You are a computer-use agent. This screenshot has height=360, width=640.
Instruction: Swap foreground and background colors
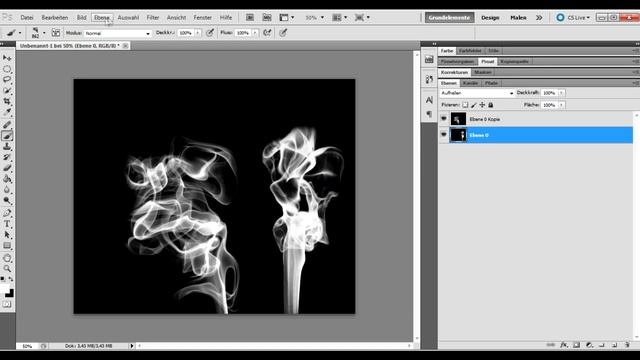(11, 279)
